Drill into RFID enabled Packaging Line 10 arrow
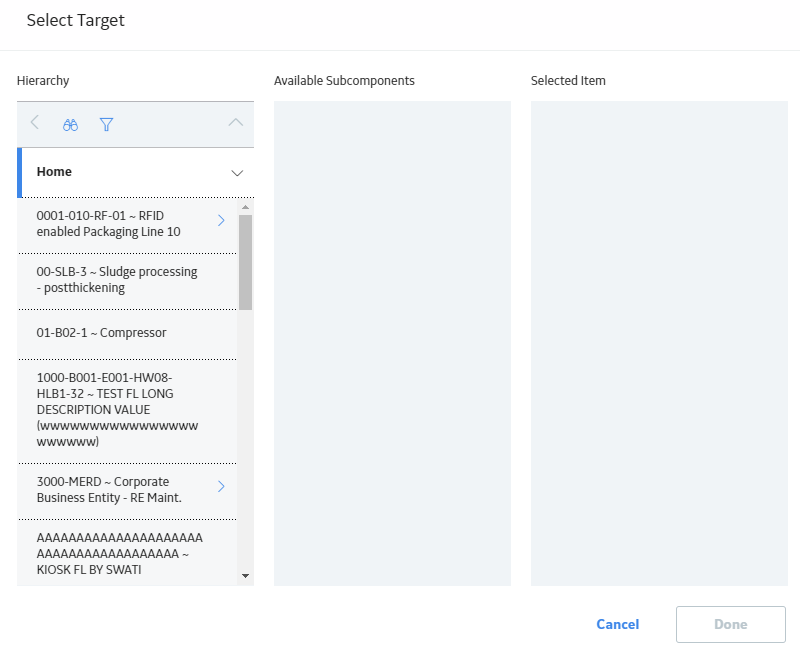The image size is (800, 651). [221, 220]
